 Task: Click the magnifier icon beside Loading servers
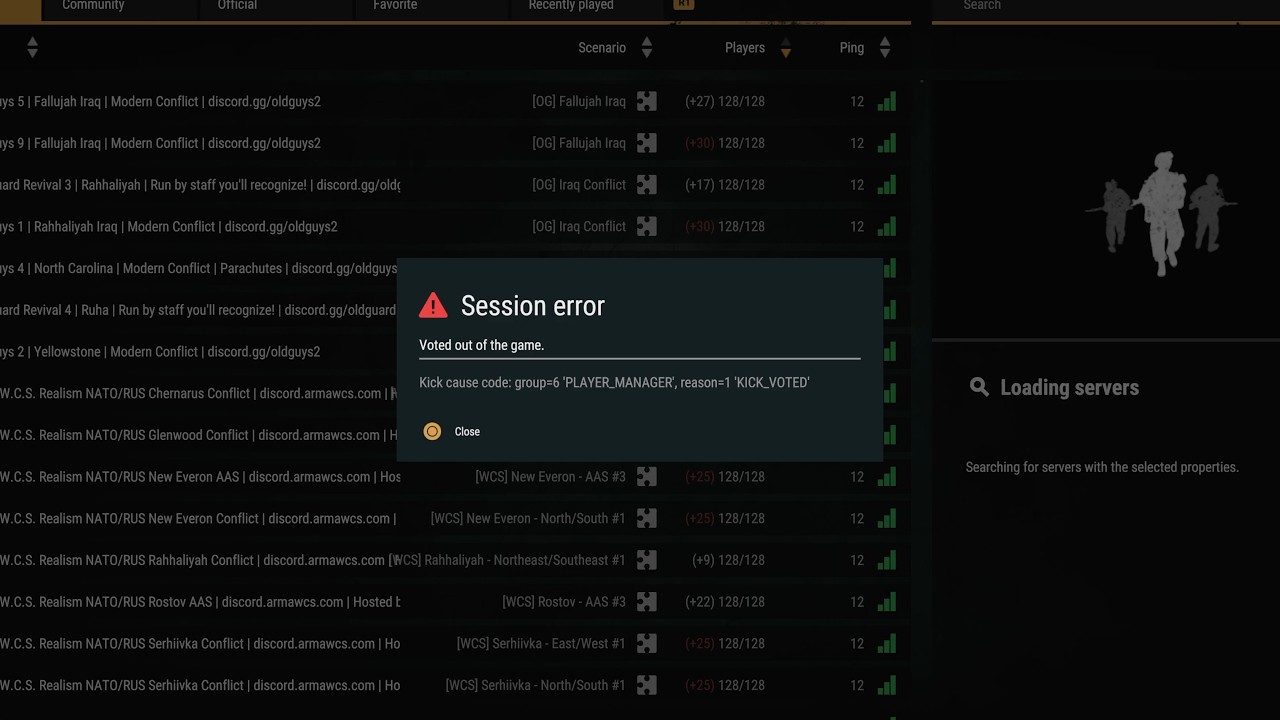coord(979,388)
